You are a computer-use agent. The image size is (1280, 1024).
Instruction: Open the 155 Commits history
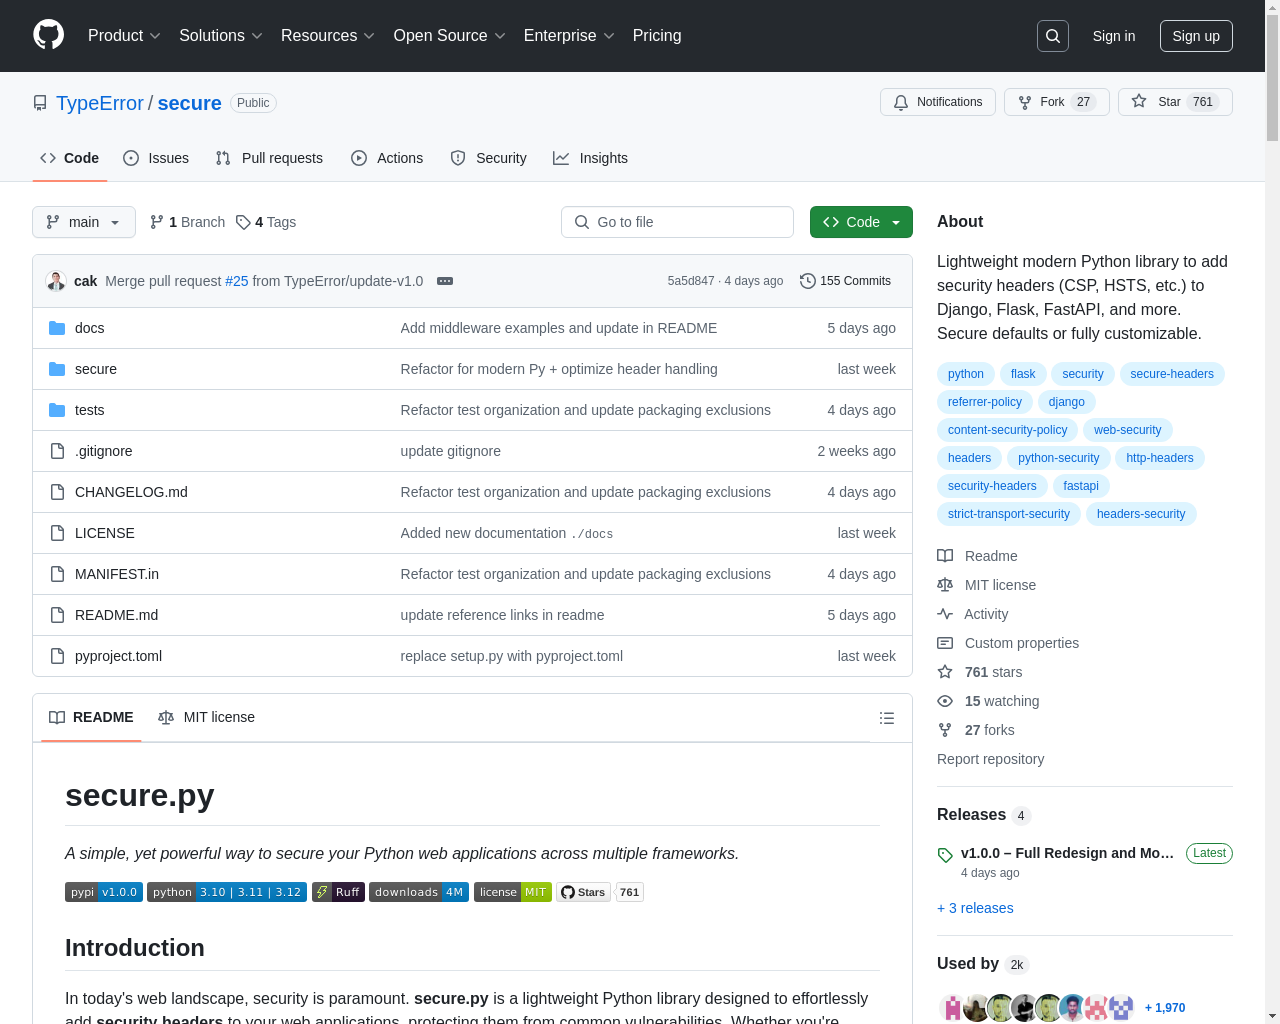click(x=845, y=281)
